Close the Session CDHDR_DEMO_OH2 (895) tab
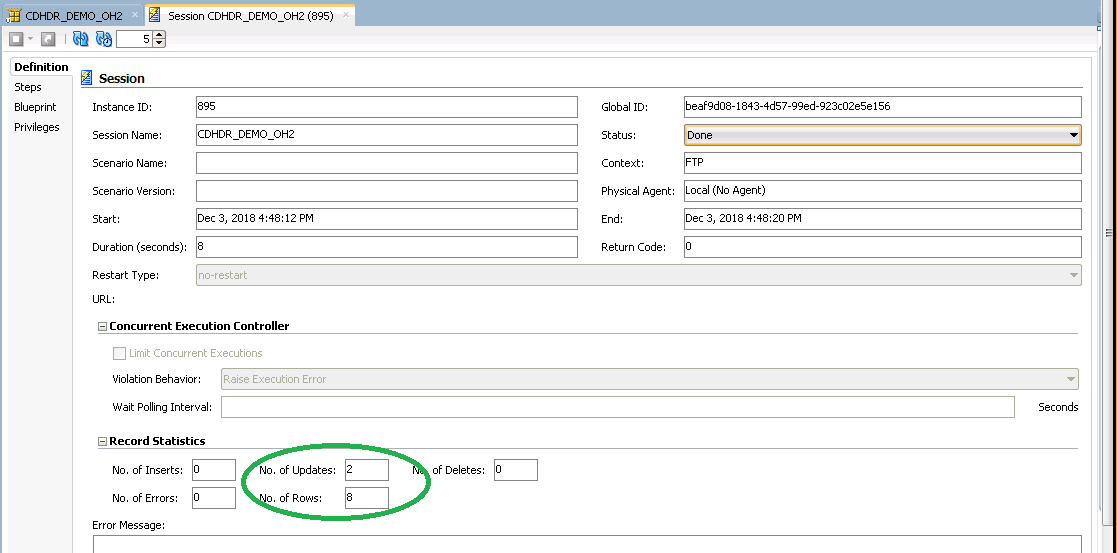This screenshot has width=1117, height=553. tap(344, 15)
